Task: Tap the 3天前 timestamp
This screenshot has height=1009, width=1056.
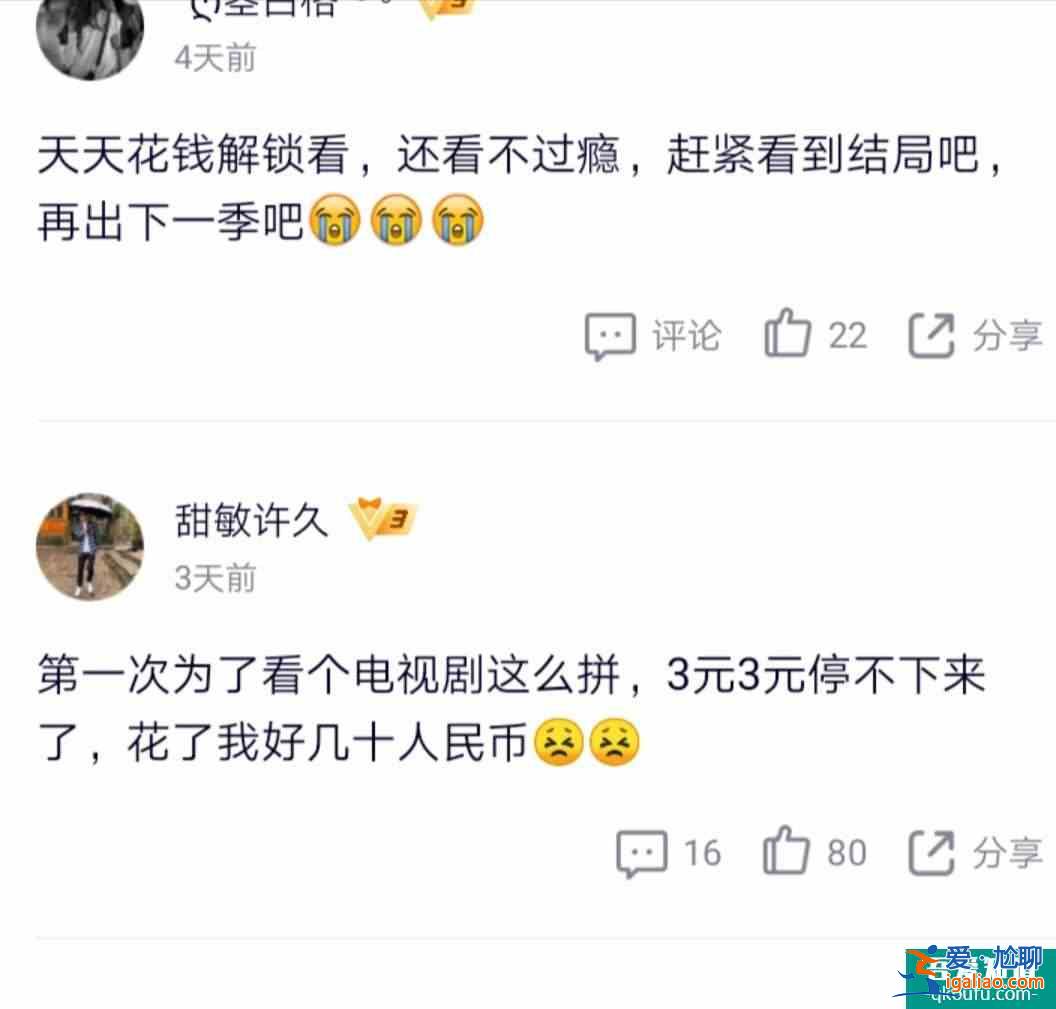Action: [x=216, y=578]
